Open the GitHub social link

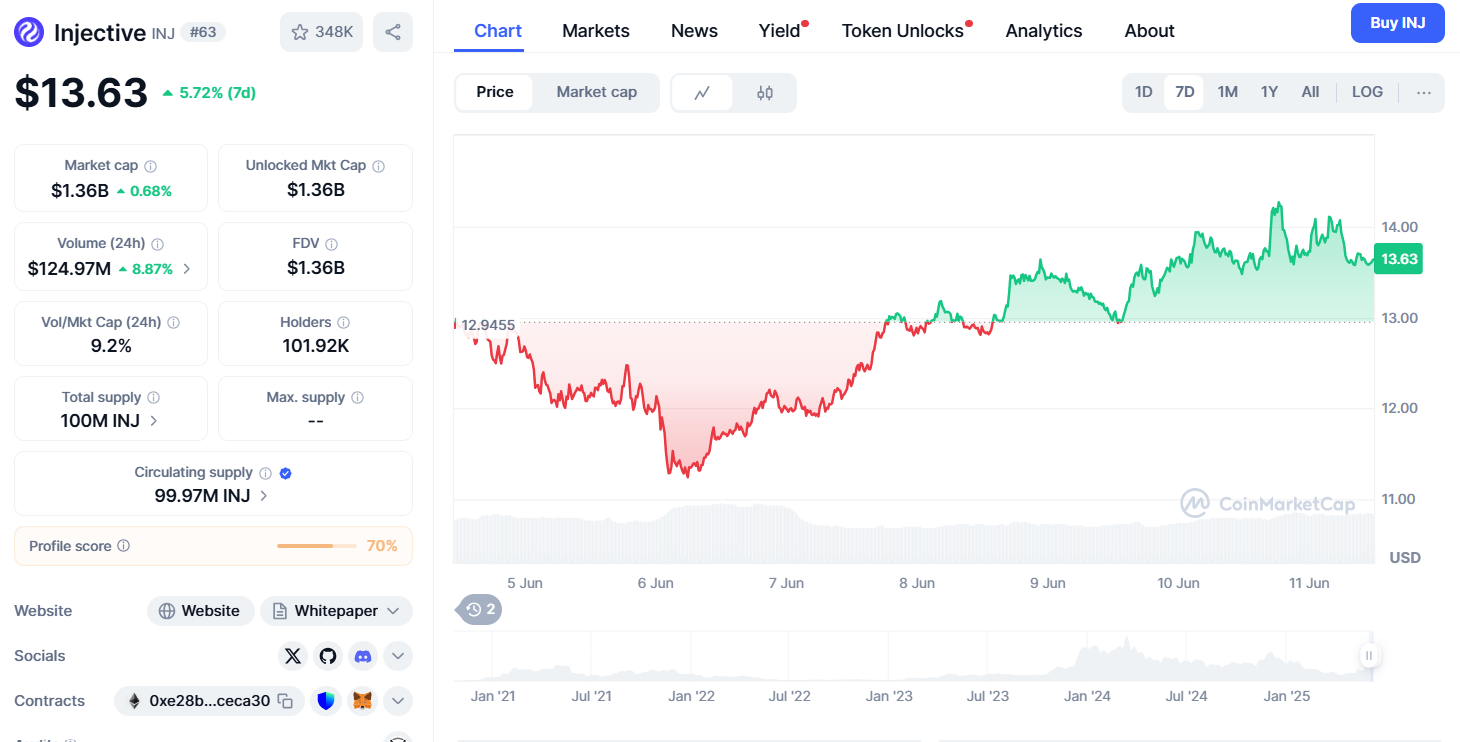(x=328, y=656)
